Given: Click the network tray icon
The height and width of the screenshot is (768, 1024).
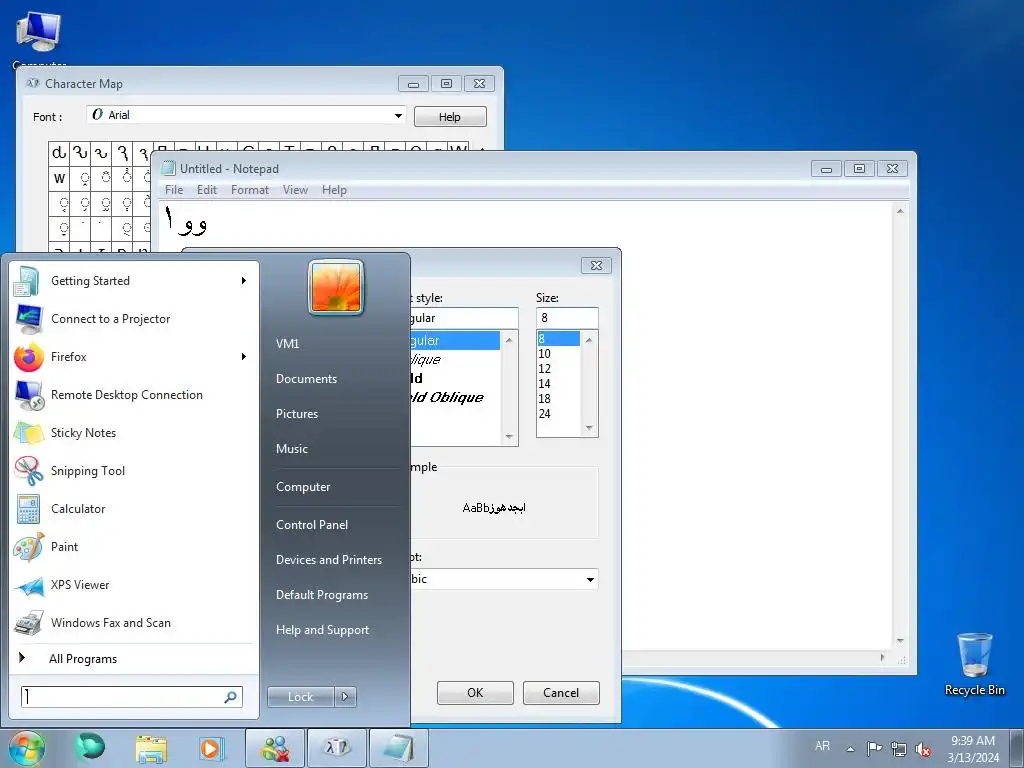Looking at the screenshot, I should pyautogui.click(x=899, y=748).
